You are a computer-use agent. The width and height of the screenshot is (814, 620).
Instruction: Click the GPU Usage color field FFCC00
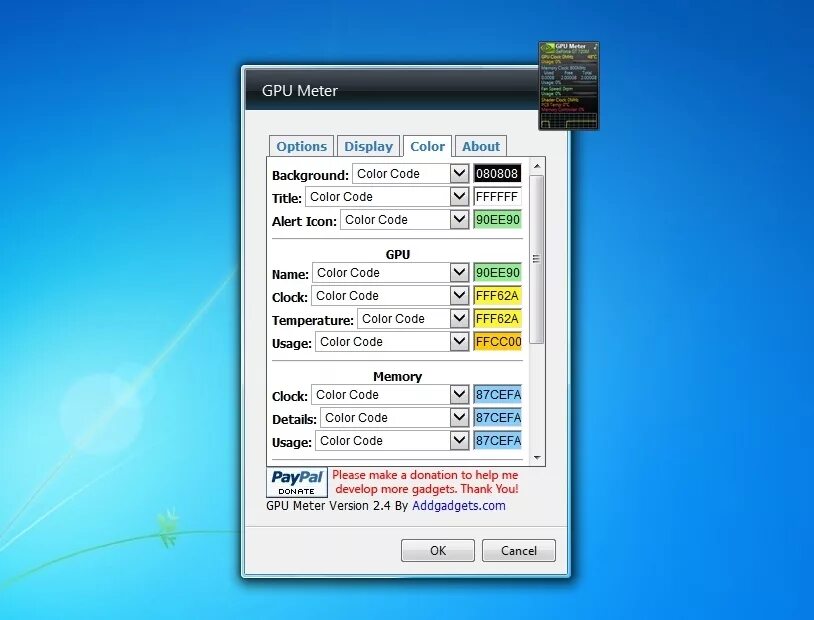pos(497,342)
